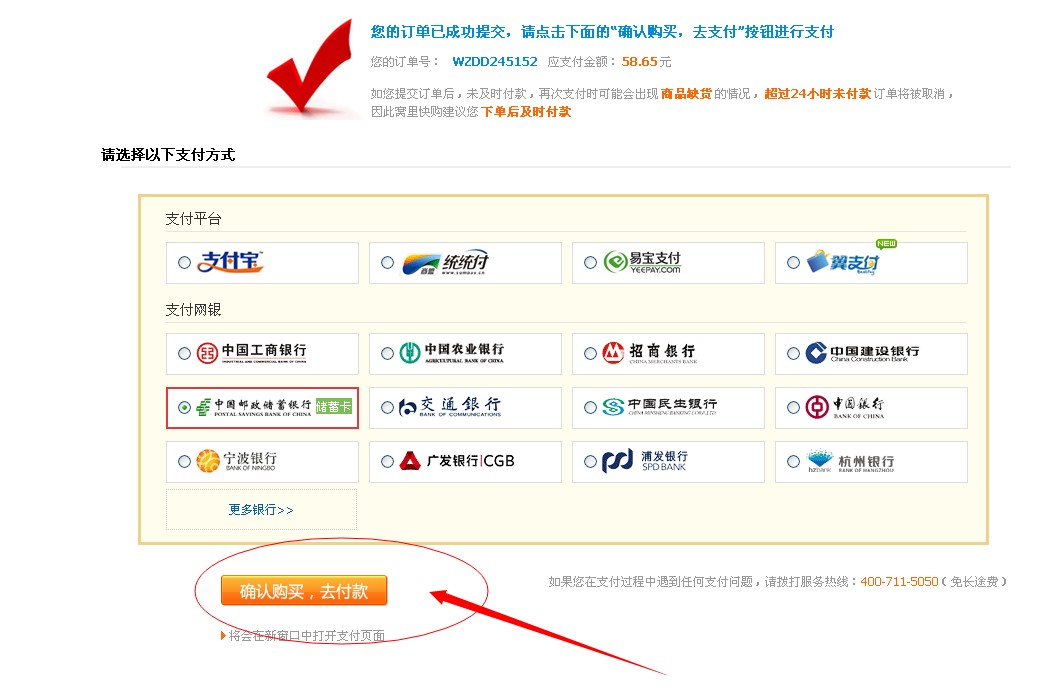Click the 统统付 payment logo
1062x688 pixels.
pyautogui.click(x=445, y=263)
